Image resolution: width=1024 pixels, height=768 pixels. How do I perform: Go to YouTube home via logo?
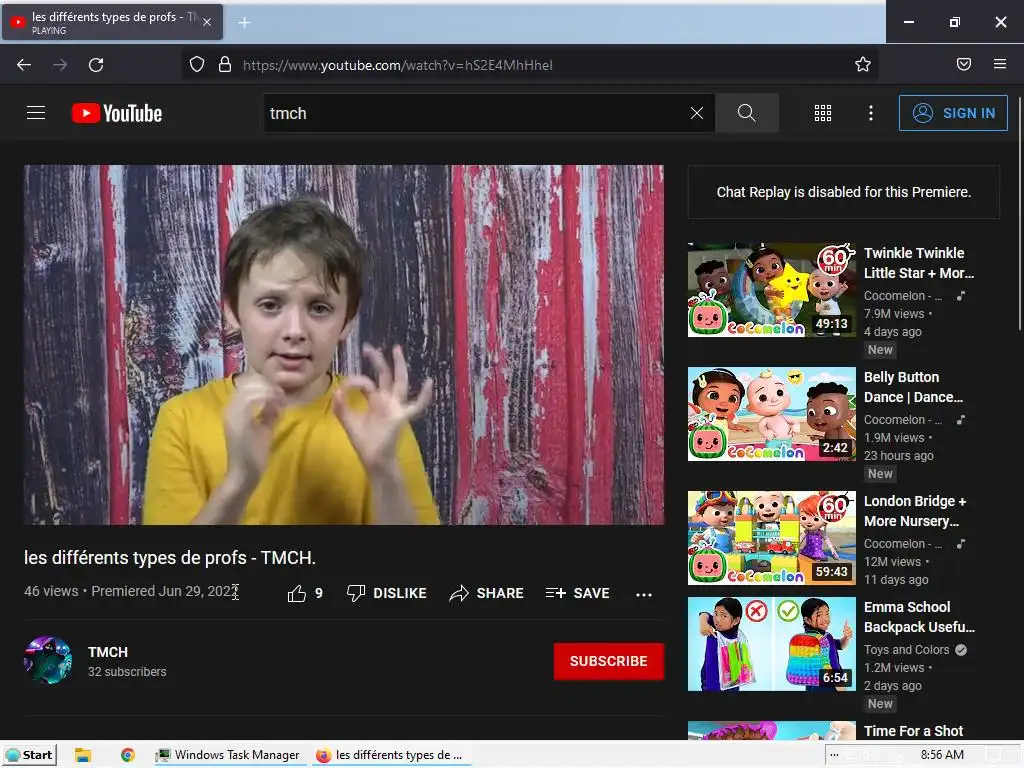(117, 113)
